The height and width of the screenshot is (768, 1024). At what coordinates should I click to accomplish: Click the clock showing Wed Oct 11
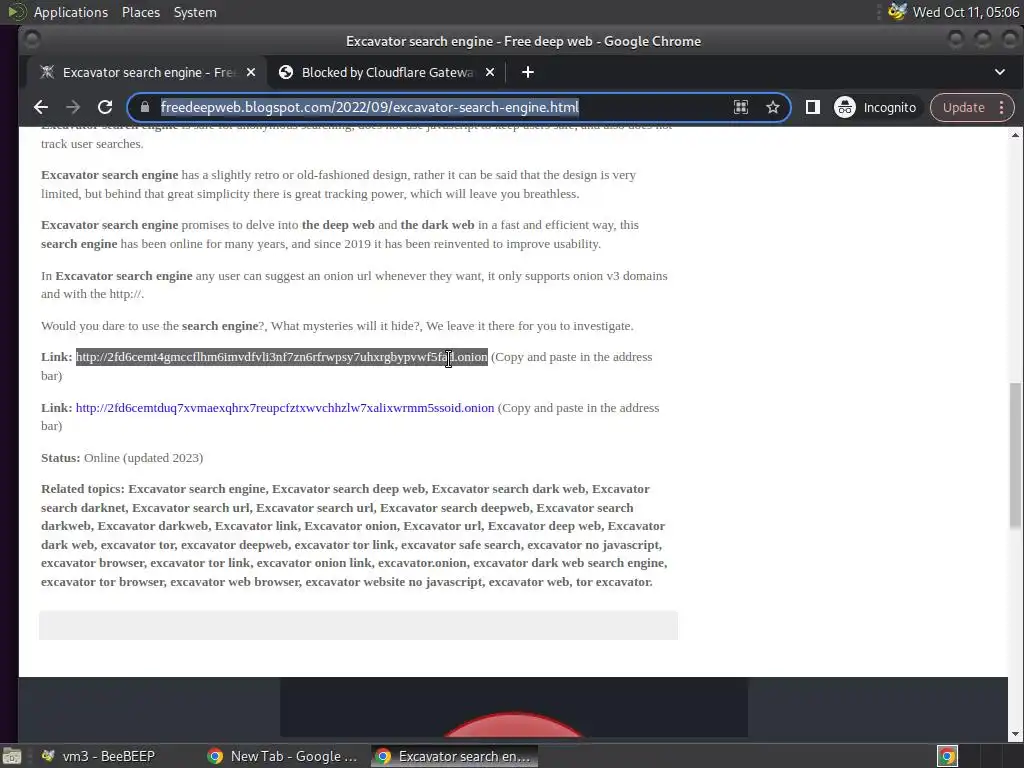pyautogui.click(x=965, y=12)
